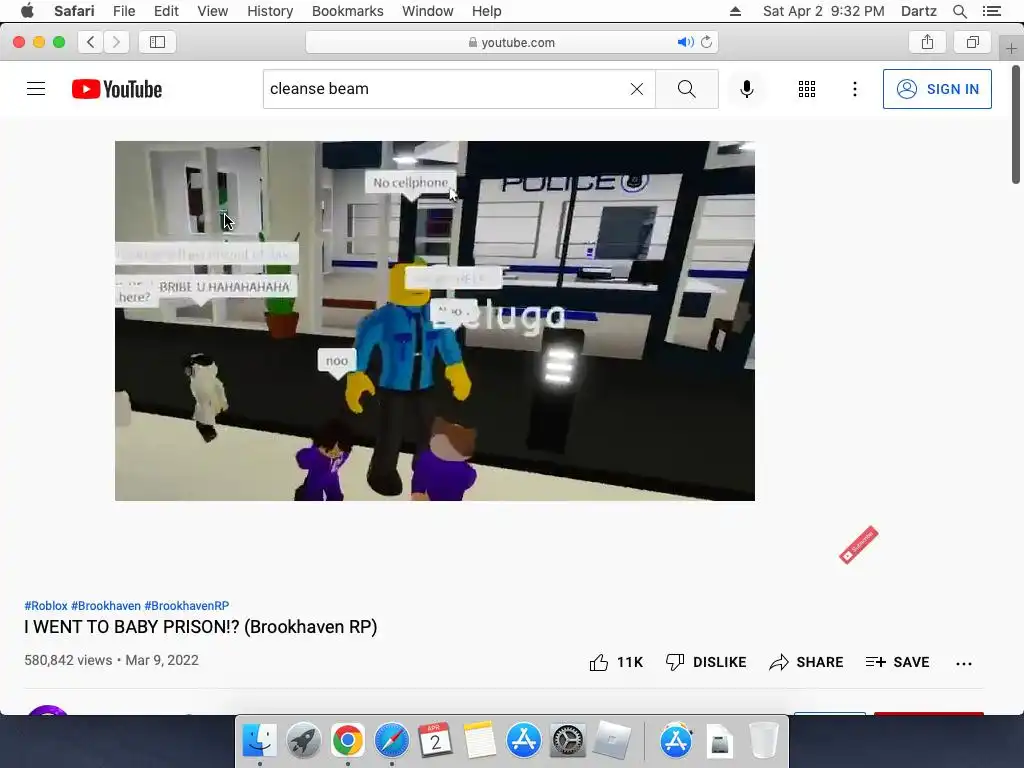Image resolution: width=1024 pixels, height=768 pixels.
Task: Clear the search text with the X
Action: pyautogui.click(x=637, y=89)
